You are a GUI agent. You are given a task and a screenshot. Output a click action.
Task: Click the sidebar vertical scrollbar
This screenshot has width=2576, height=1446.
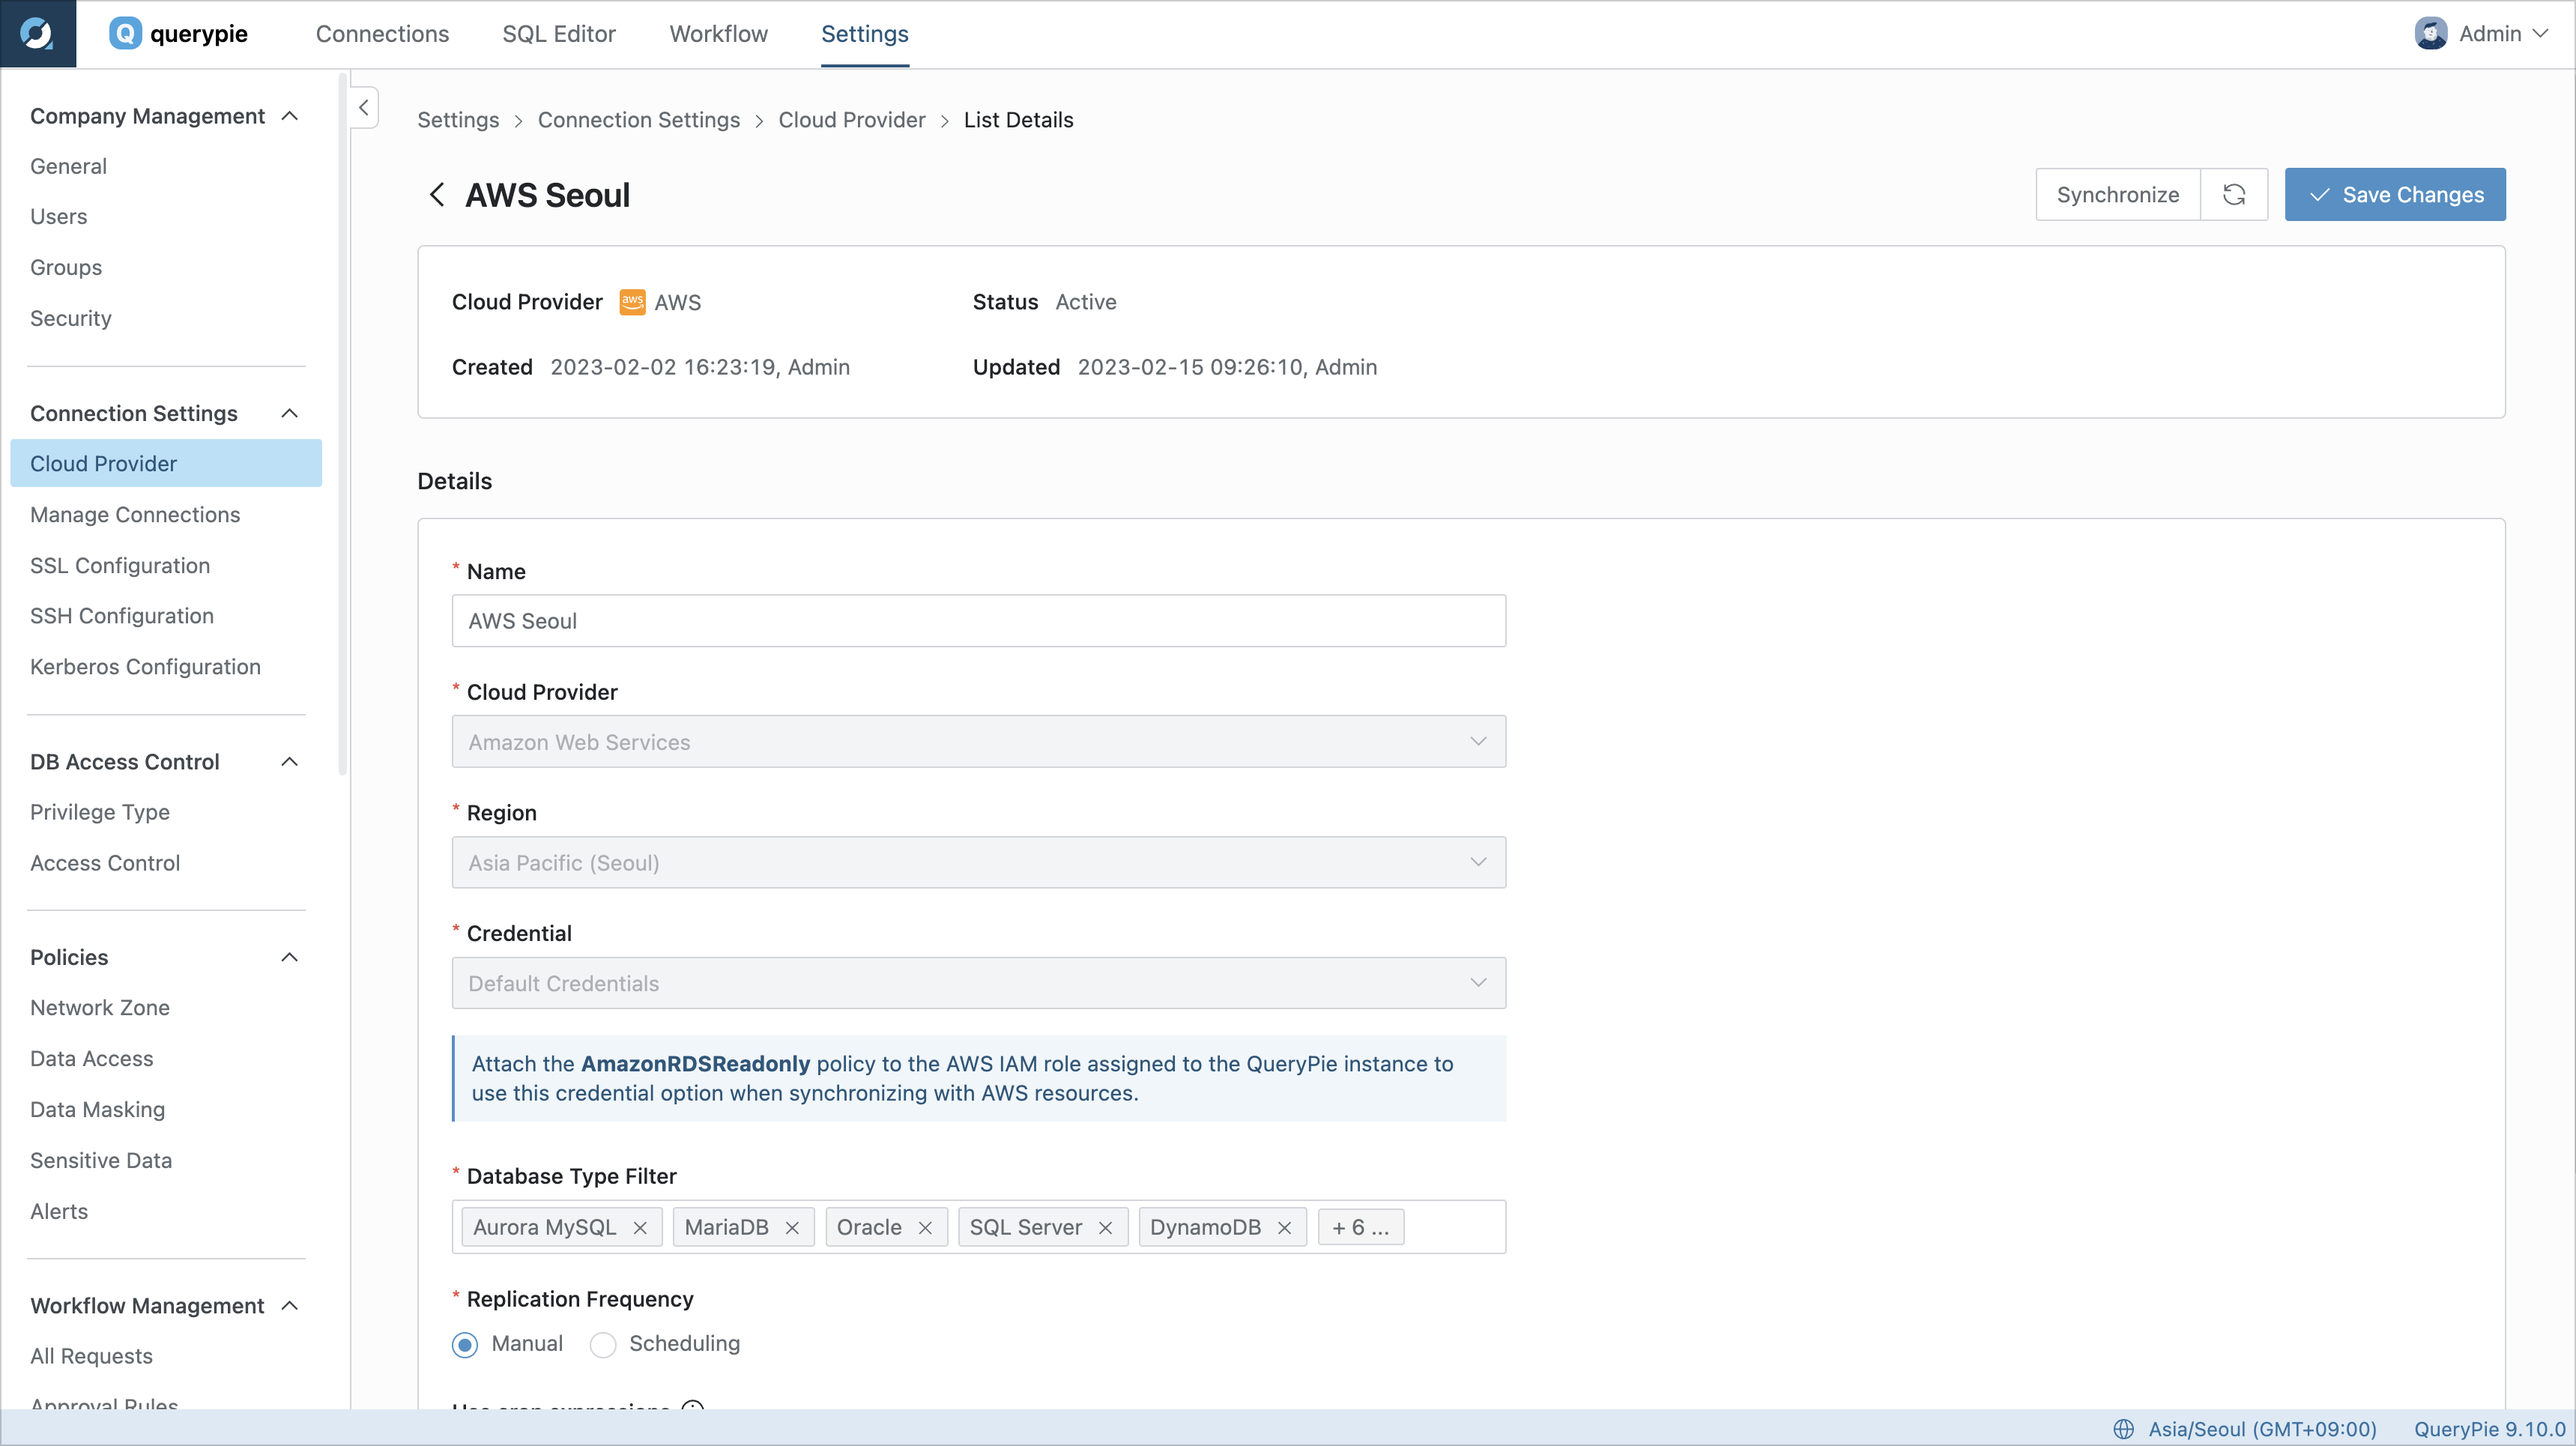[x=342, y=425]
